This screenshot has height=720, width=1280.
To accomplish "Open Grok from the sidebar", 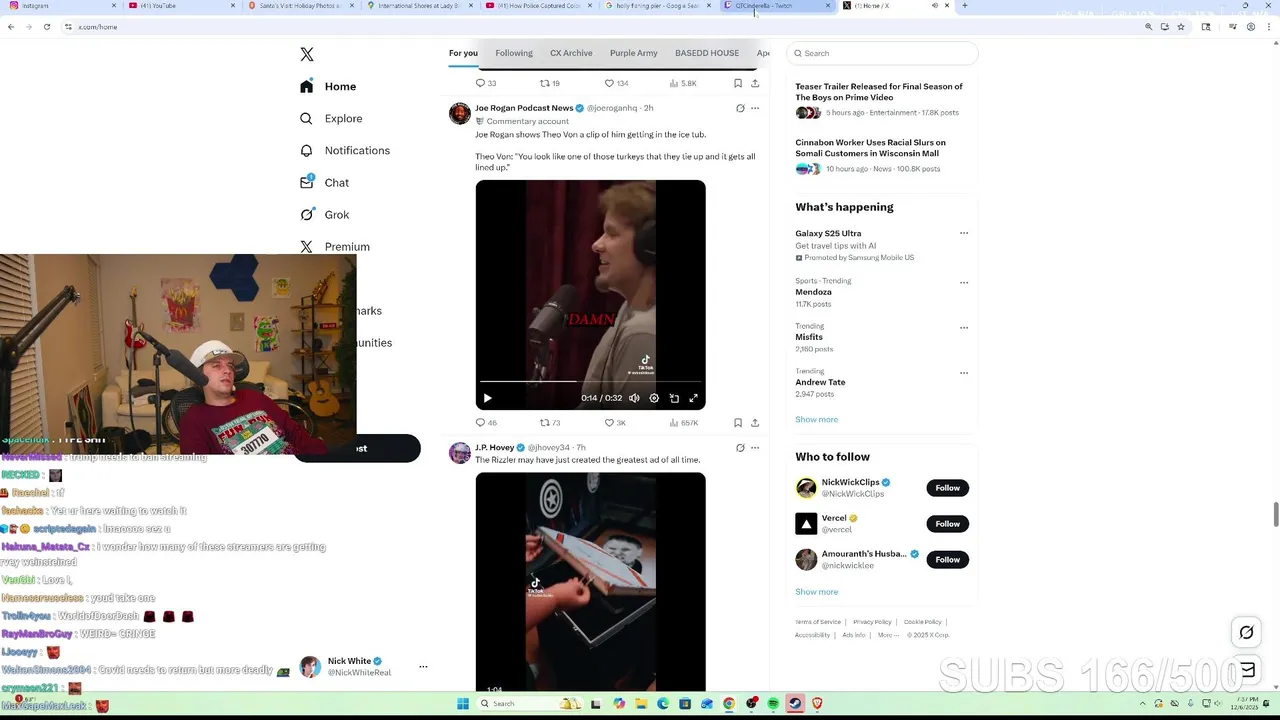I will click(324, 215).
